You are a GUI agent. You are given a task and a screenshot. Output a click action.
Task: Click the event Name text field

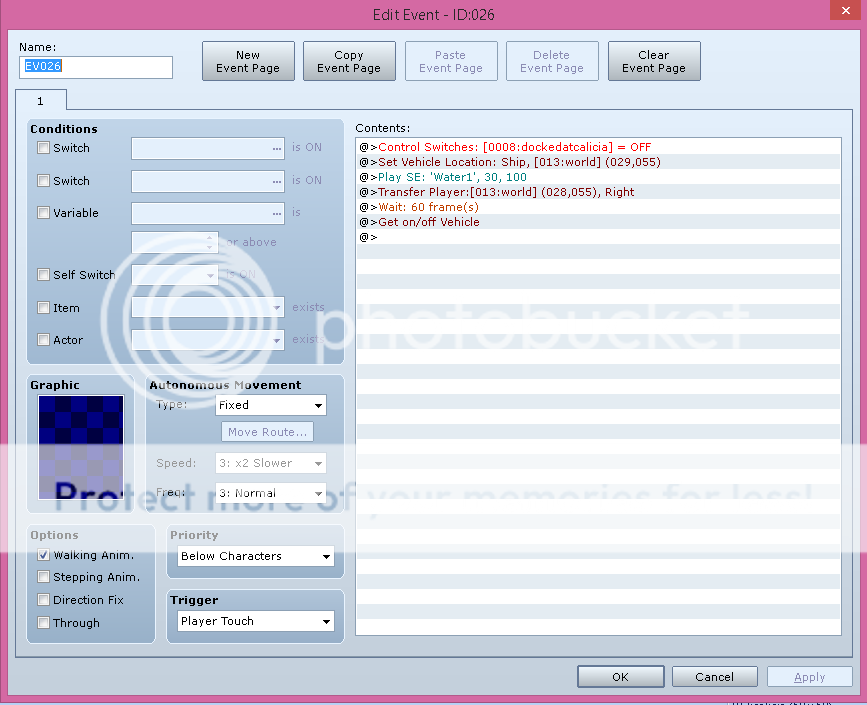coord(96,67)
